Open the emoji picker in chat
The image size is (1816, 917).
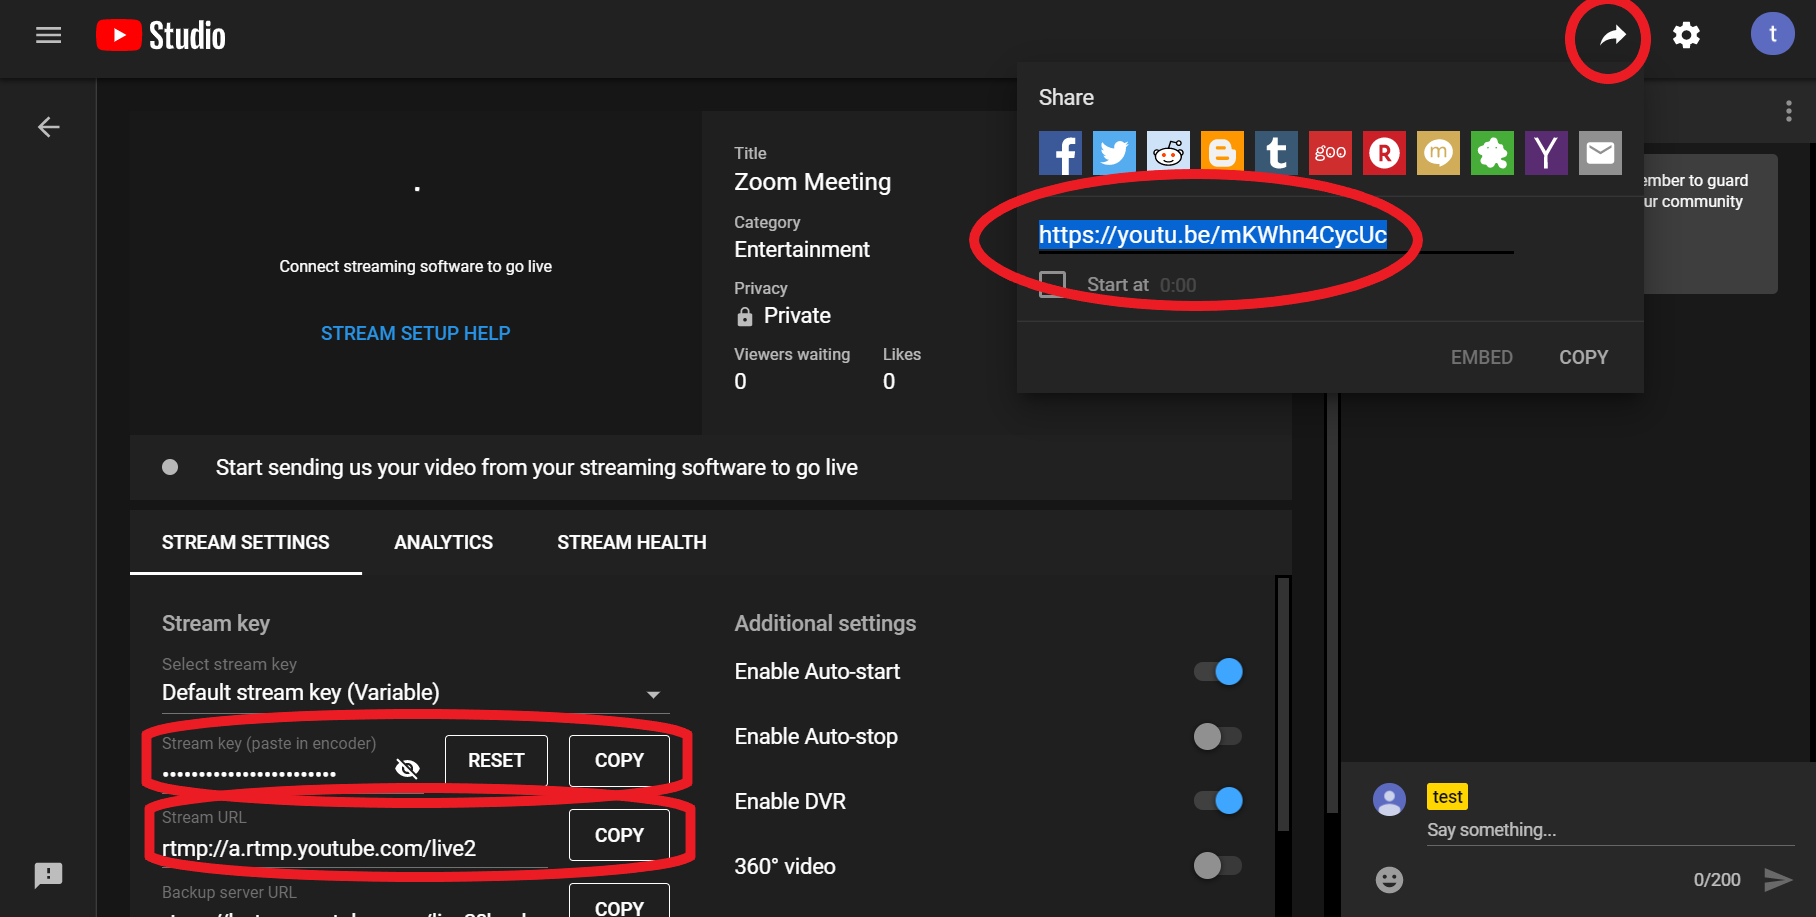coord(1389,879)
